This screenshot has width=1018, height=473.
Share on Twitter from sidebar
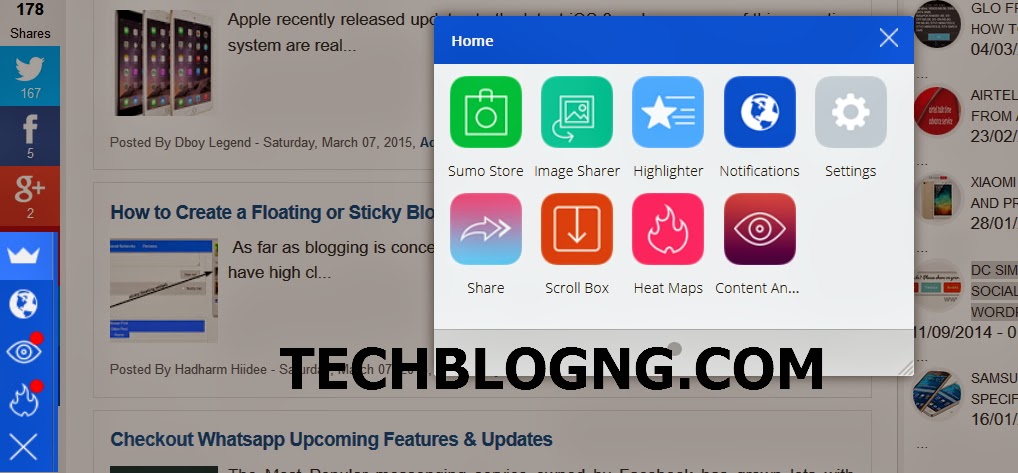30,76
